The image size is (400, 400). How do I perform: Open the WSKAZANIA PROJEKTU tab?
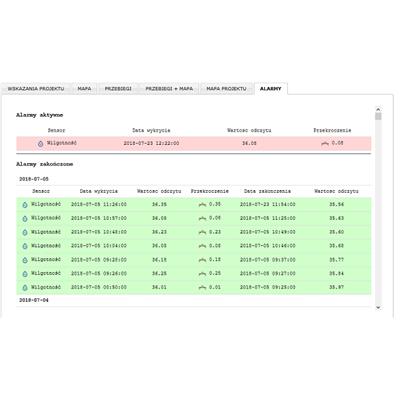pyautogui.click(x=36, y=89)
